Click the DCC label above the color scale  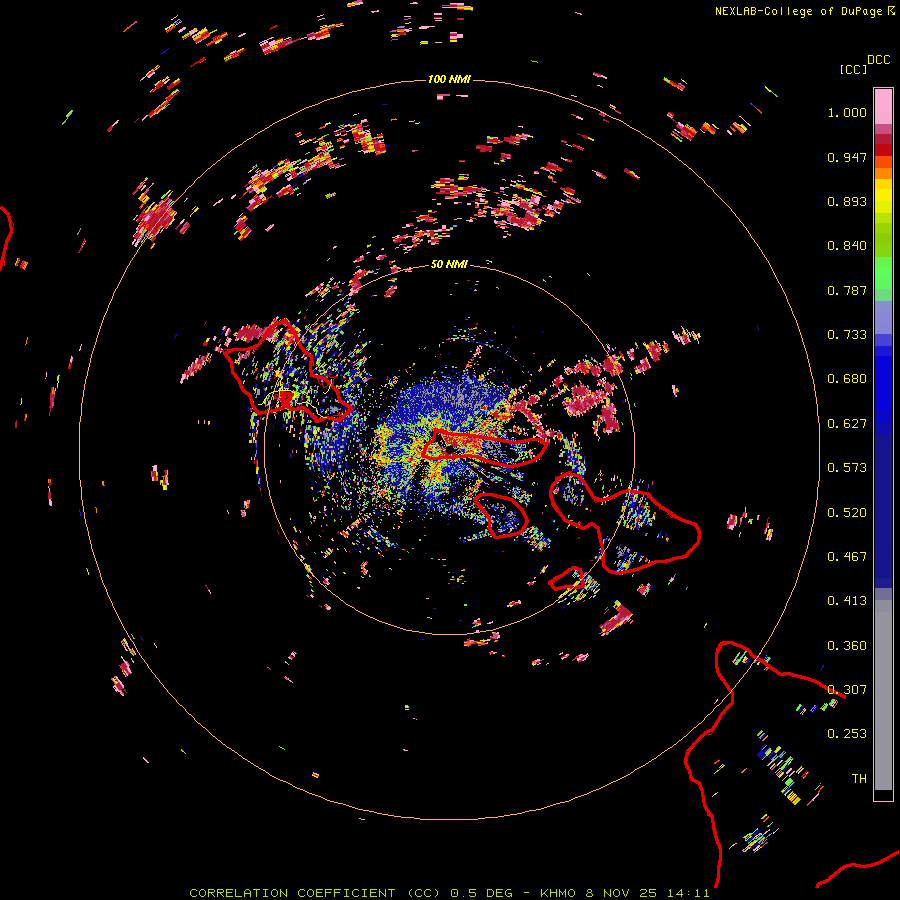tap(878, 60)
